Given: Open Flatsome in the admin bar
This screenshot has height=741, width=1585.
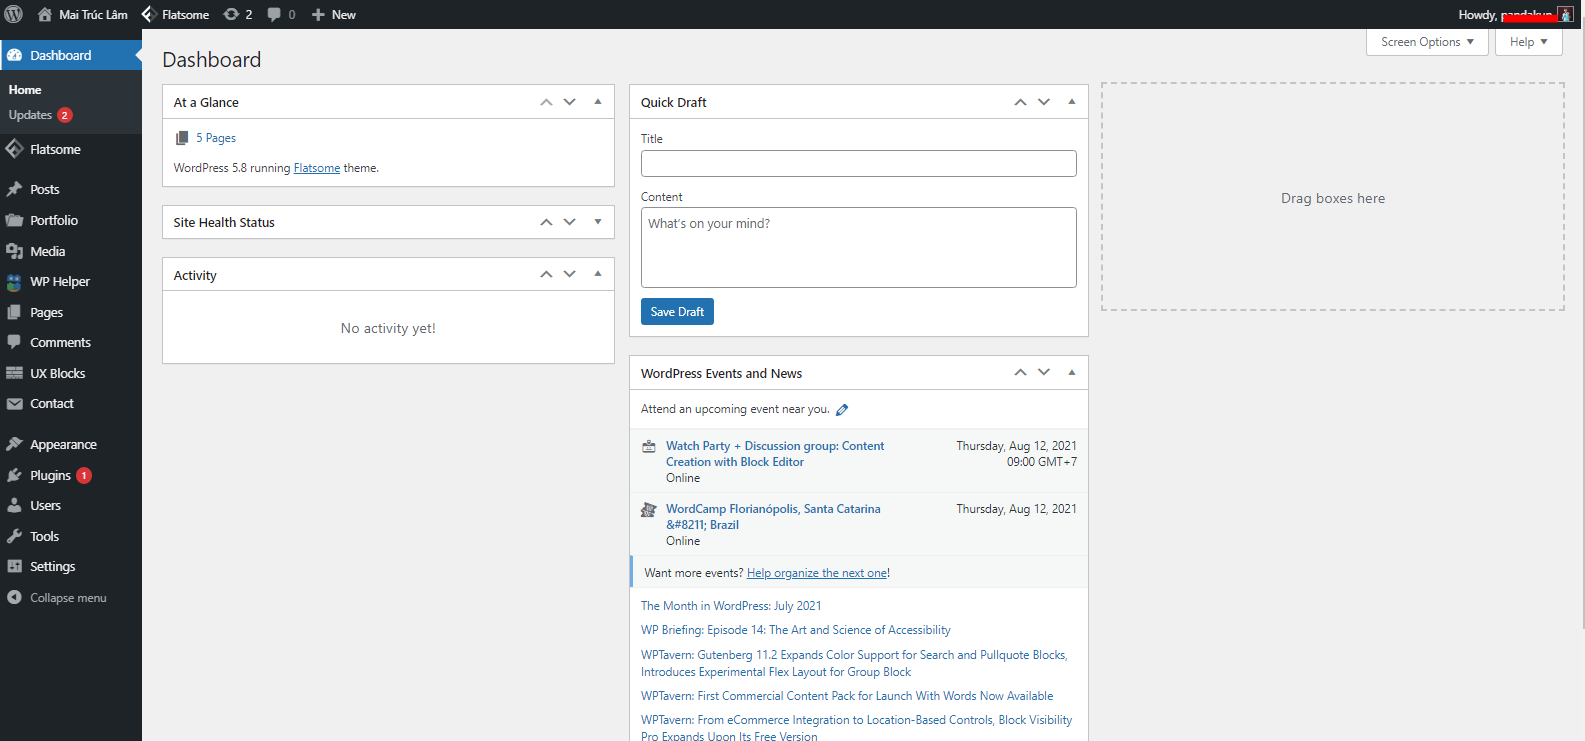Looking at the screenshot, I should click(175, 14).
